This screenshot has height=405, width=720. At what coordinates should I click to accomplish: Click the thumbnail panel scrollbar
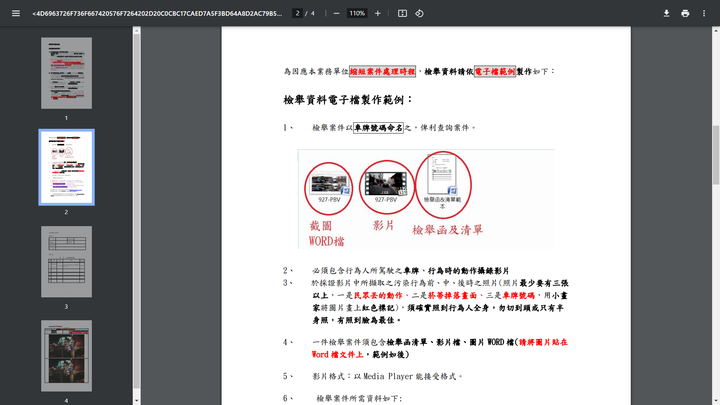pyautogui.click(x=136, y=211)
